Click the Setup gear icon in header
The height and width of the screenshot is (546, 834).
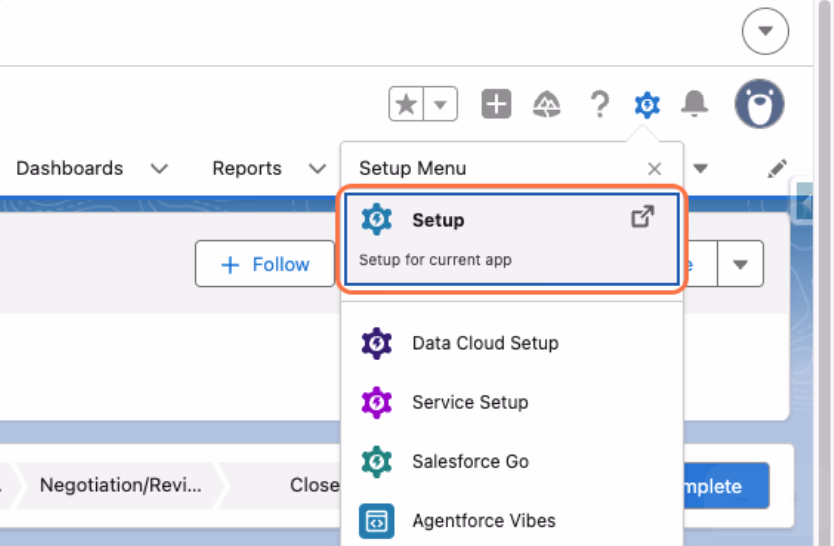click(647, 105)
